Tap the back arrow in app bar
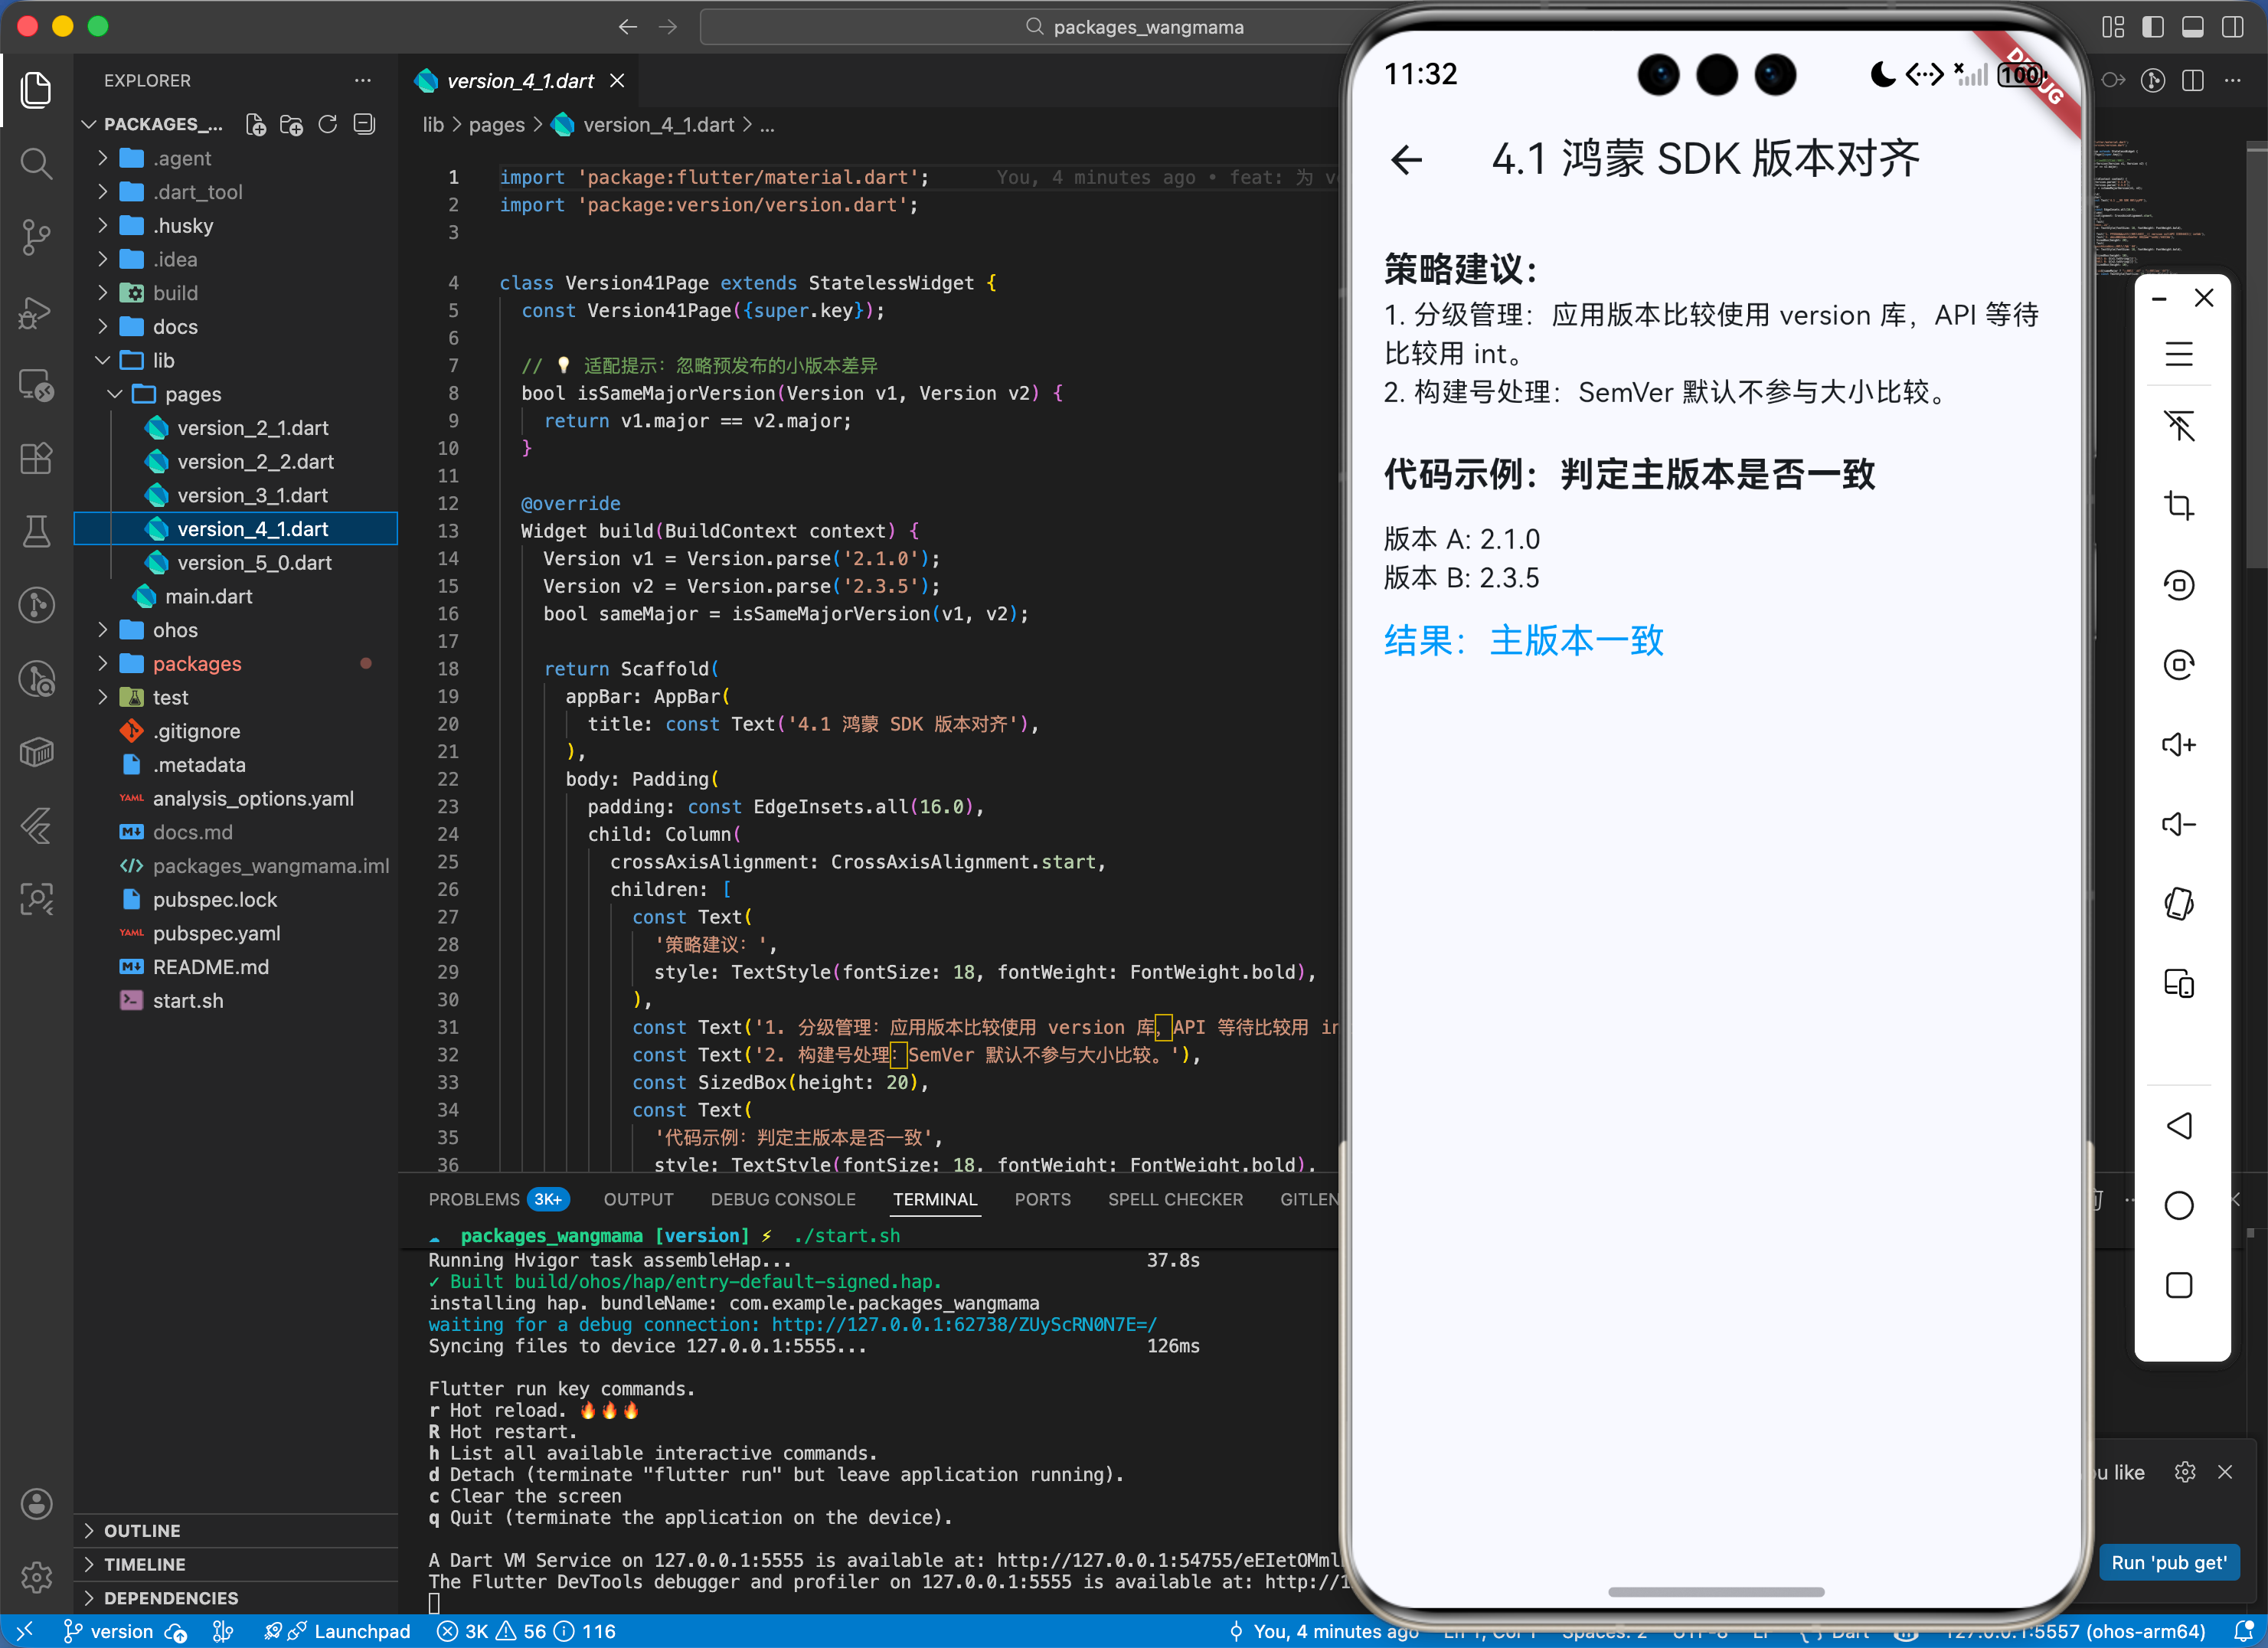2268x1648 pixels. [1406, 159]
